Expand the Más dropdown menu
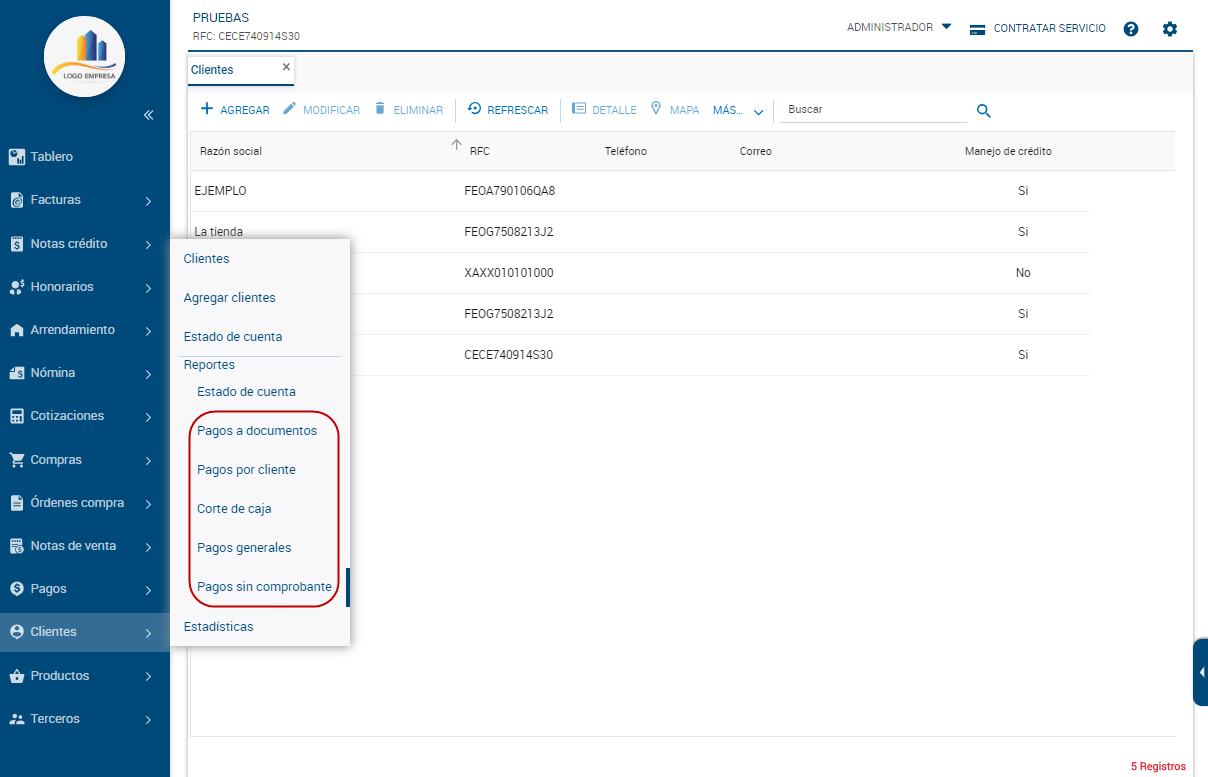1208x777 pixels. (x=738, y=111)
